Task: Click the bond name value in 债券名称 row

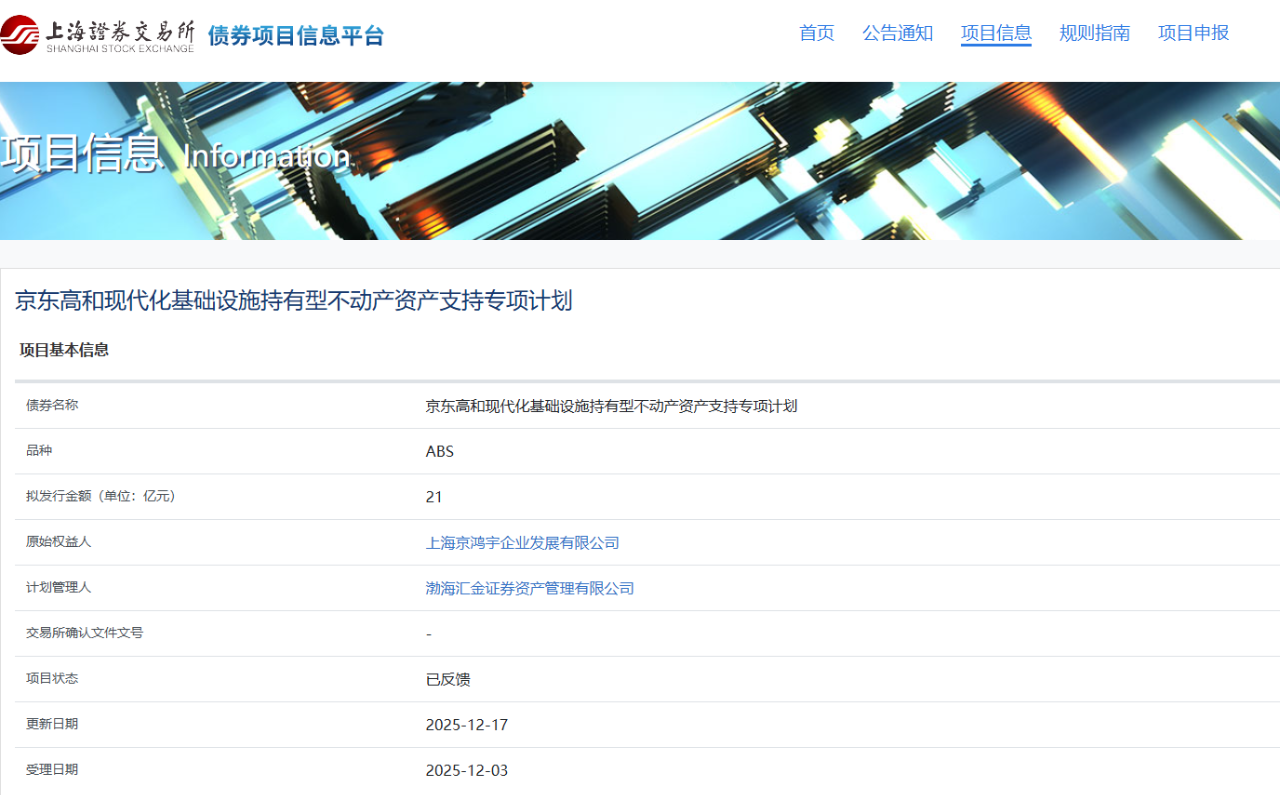Action: pos(611,406)
